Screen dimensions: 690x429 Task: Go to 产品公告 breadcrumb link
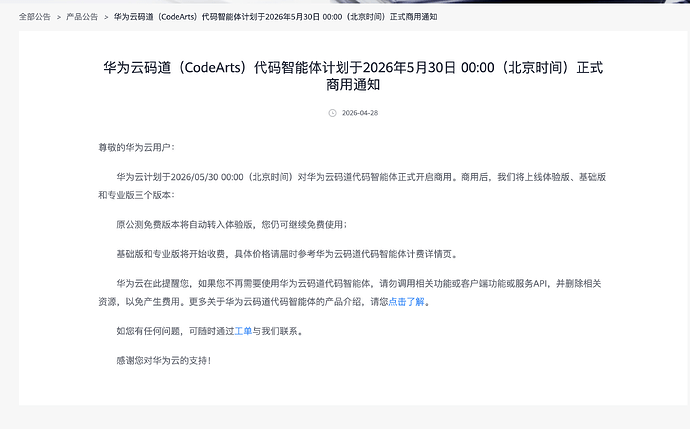point(82,17)
